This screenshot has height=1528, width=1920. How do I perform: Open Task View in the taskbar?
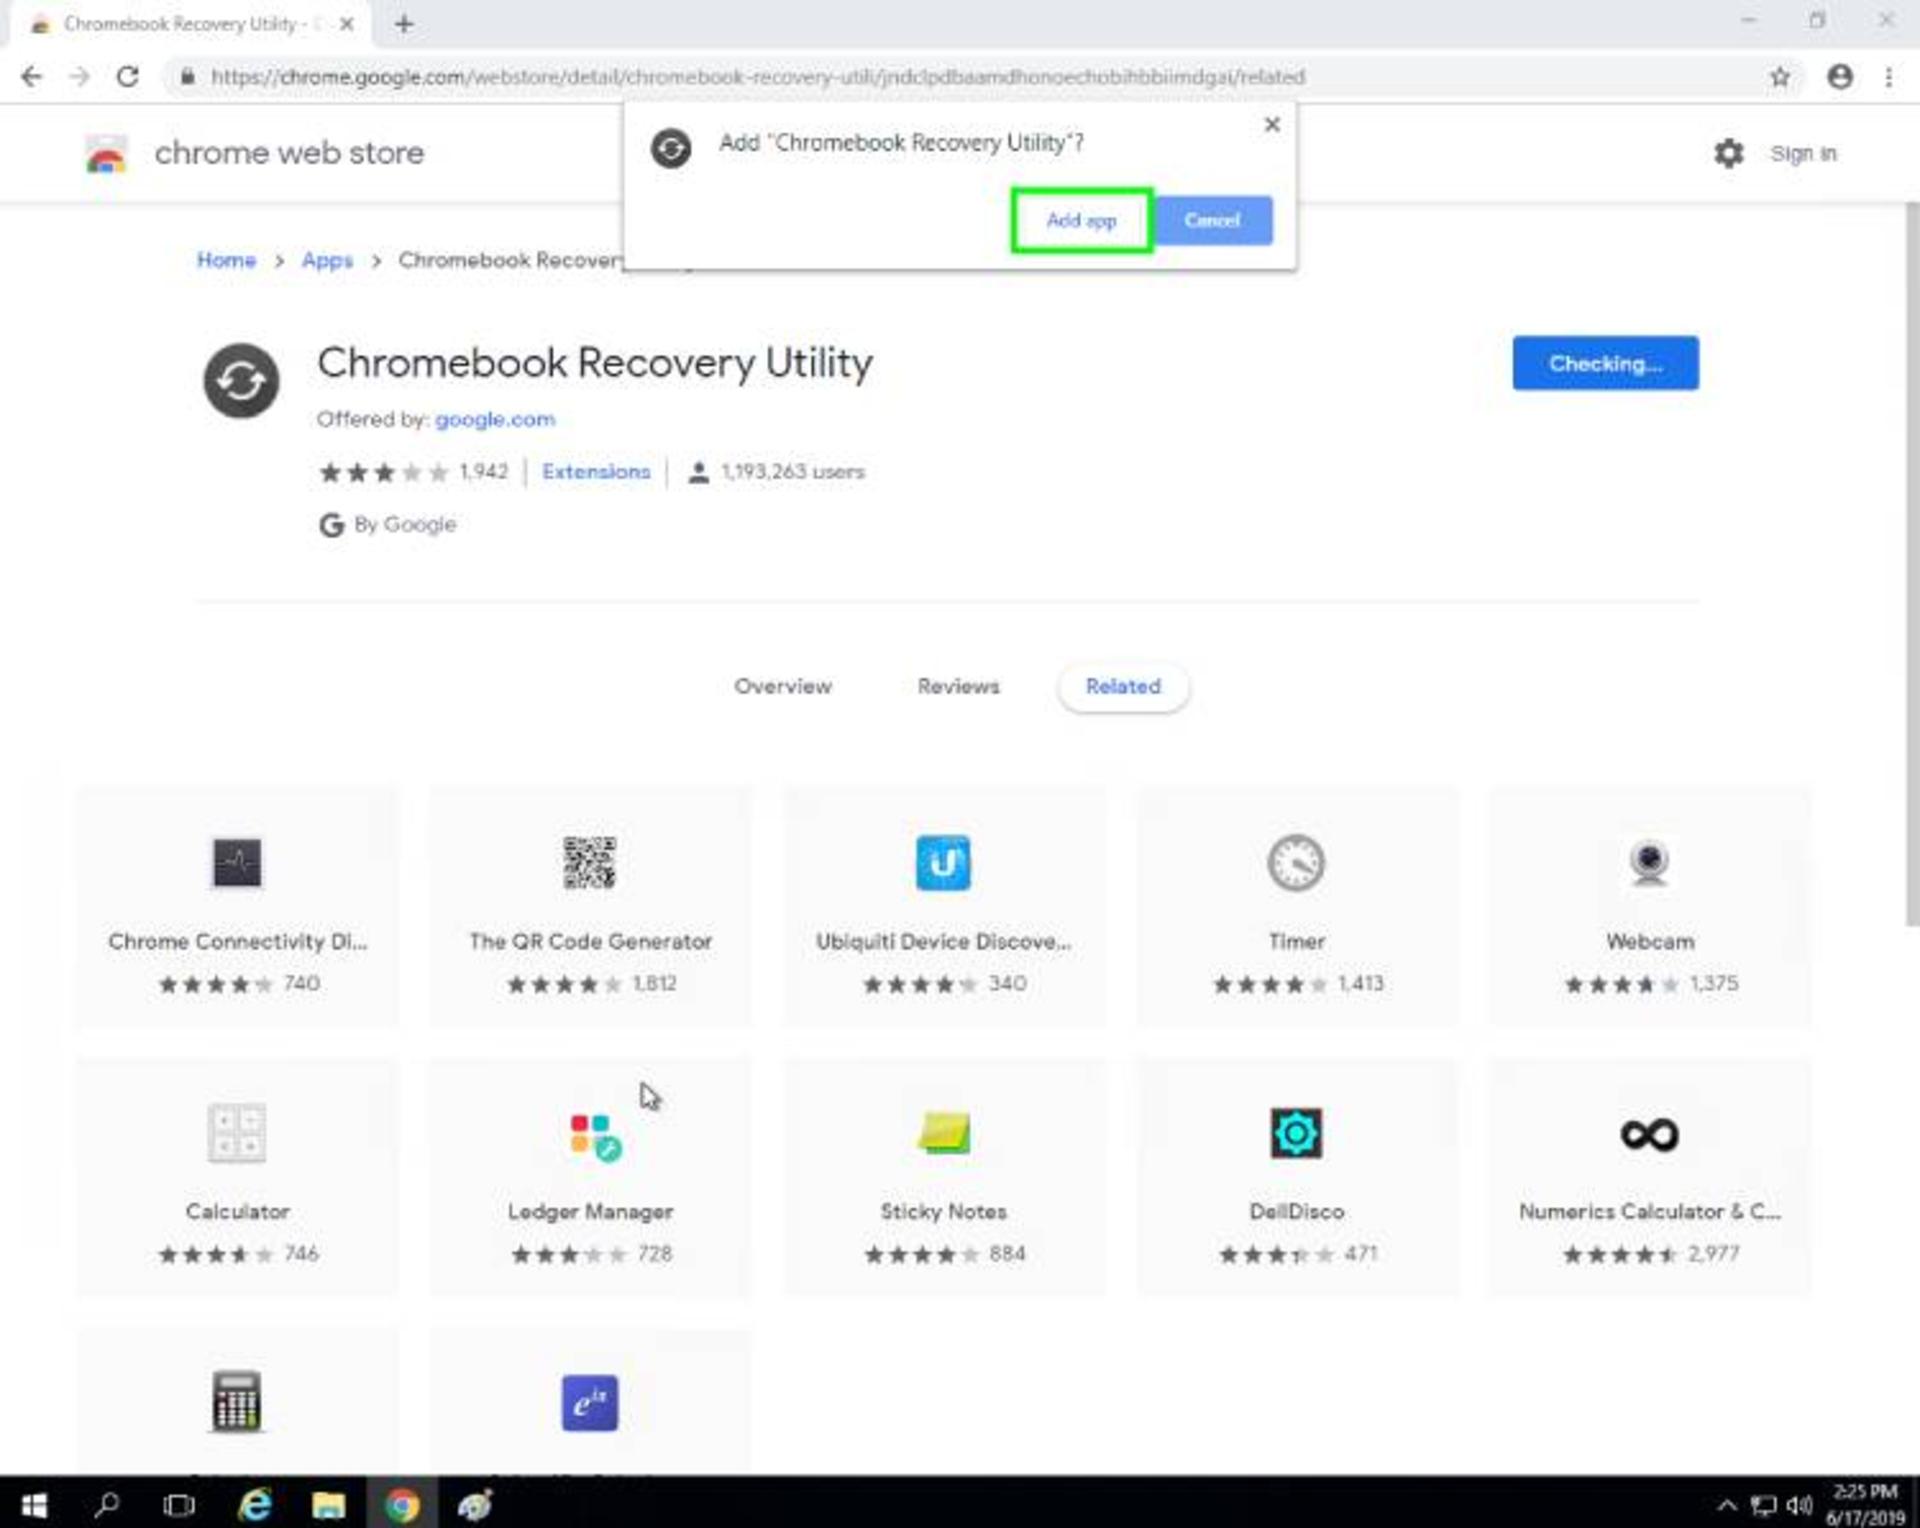point(179,1504)
